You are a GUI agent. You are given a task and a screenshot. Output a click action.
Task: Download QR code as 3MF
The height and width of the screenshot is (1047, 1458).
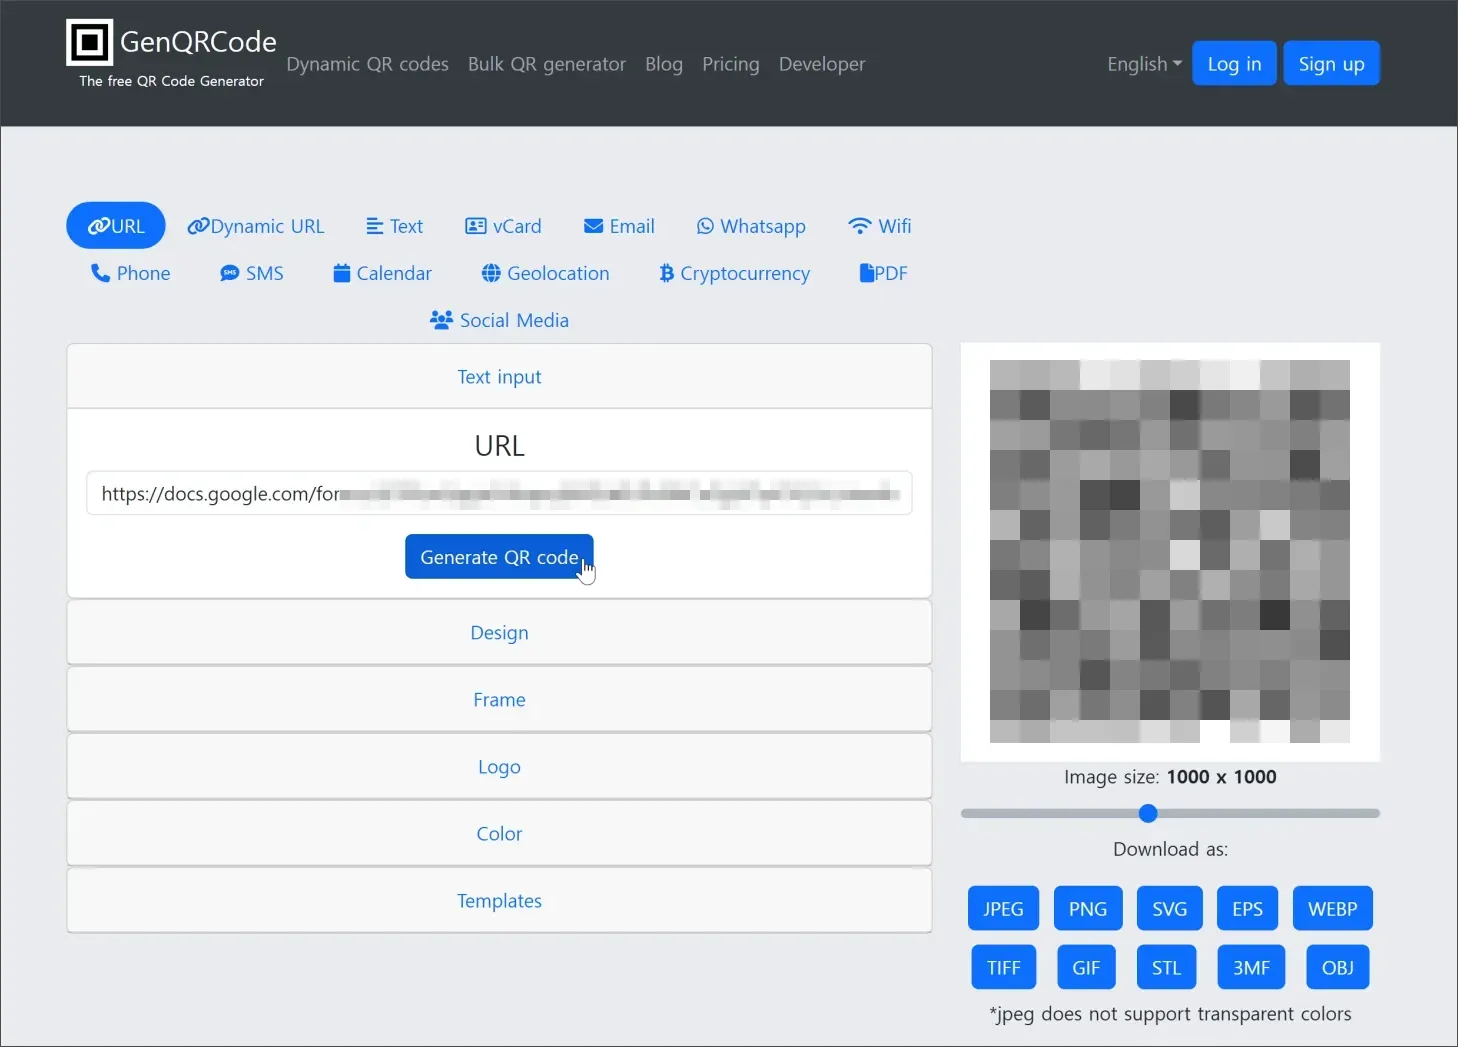pos(1251,967)
